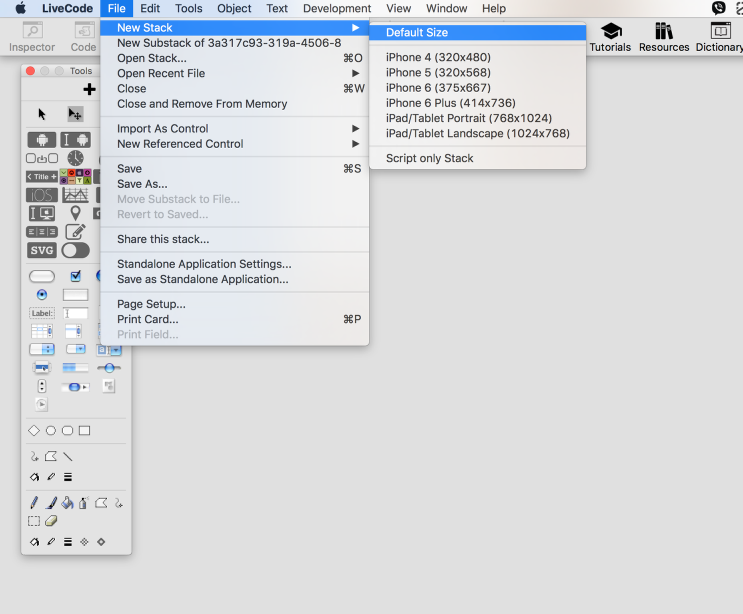The height and width of the screenshot is (614, 743).
Task: Select Default Size in New Stack submenu
Action: [x=478, y=32]
